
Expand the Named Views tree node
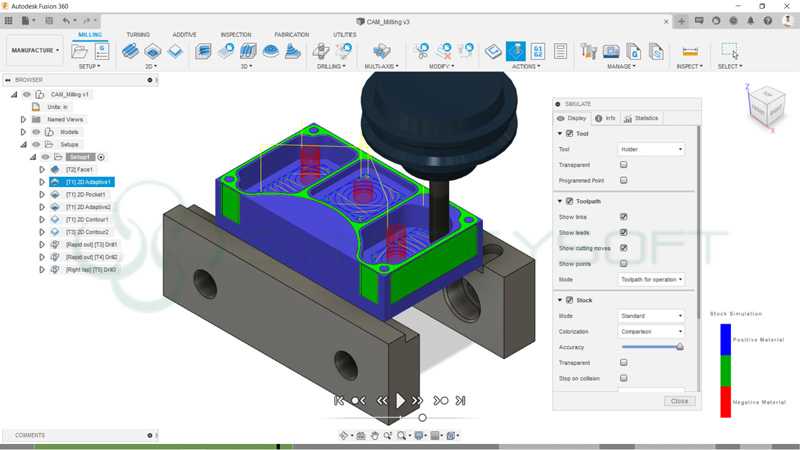point(23,119)
